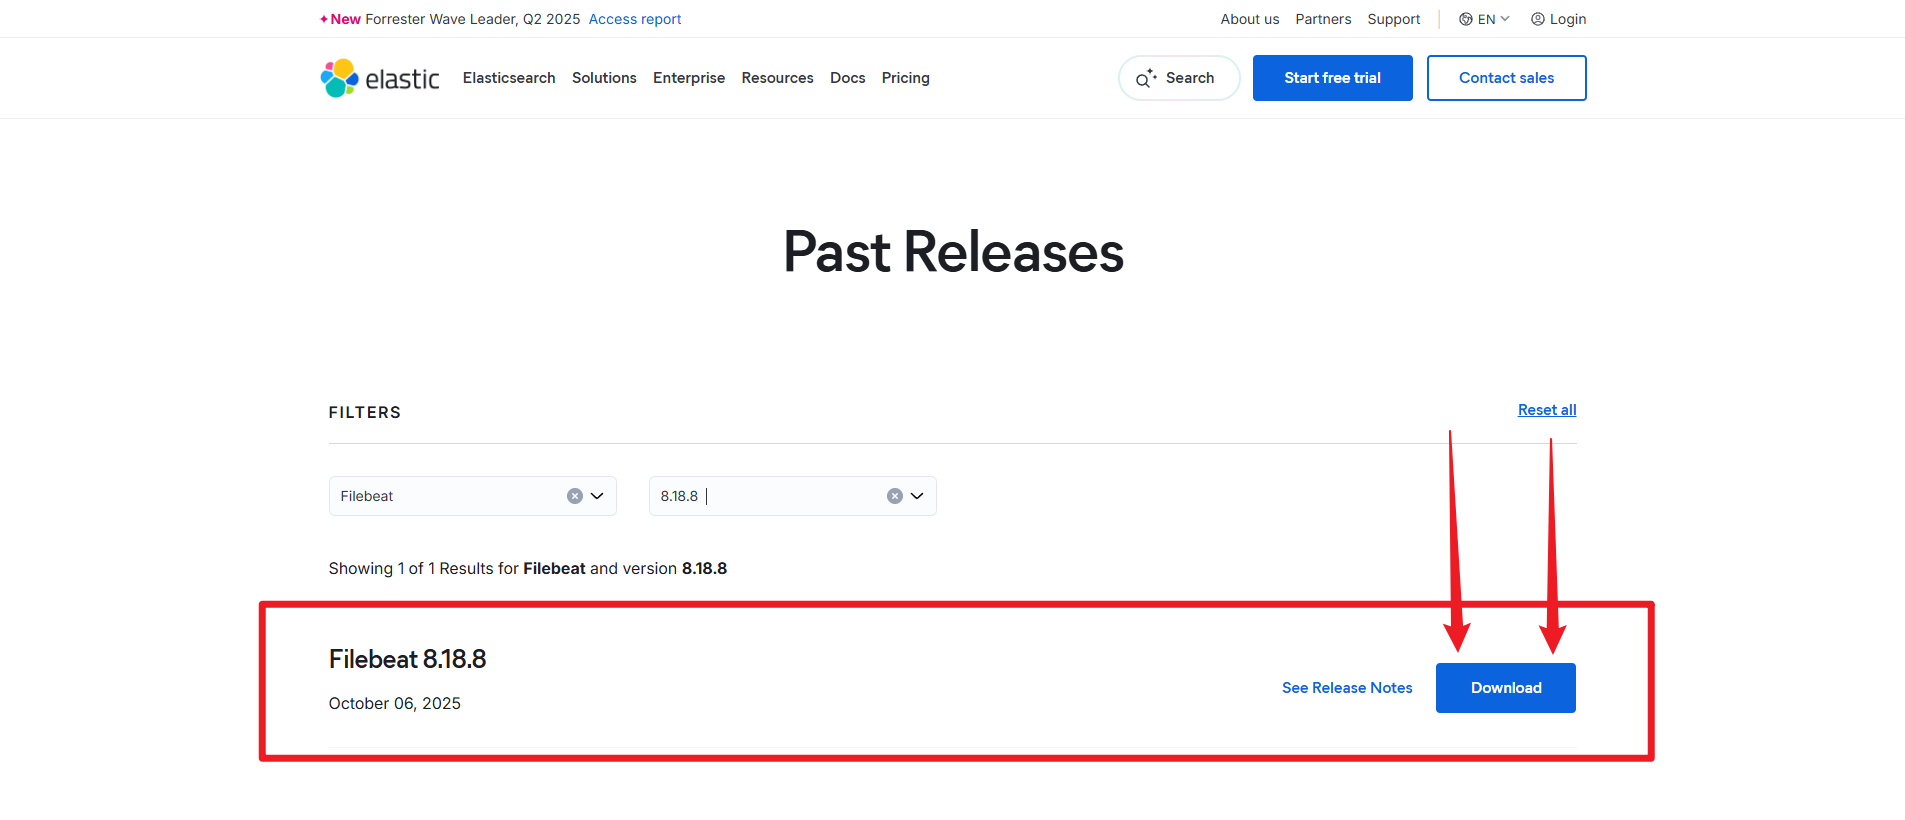Open See Release Notes link
1905x820 pixels.
click(x=1347, y=688)
